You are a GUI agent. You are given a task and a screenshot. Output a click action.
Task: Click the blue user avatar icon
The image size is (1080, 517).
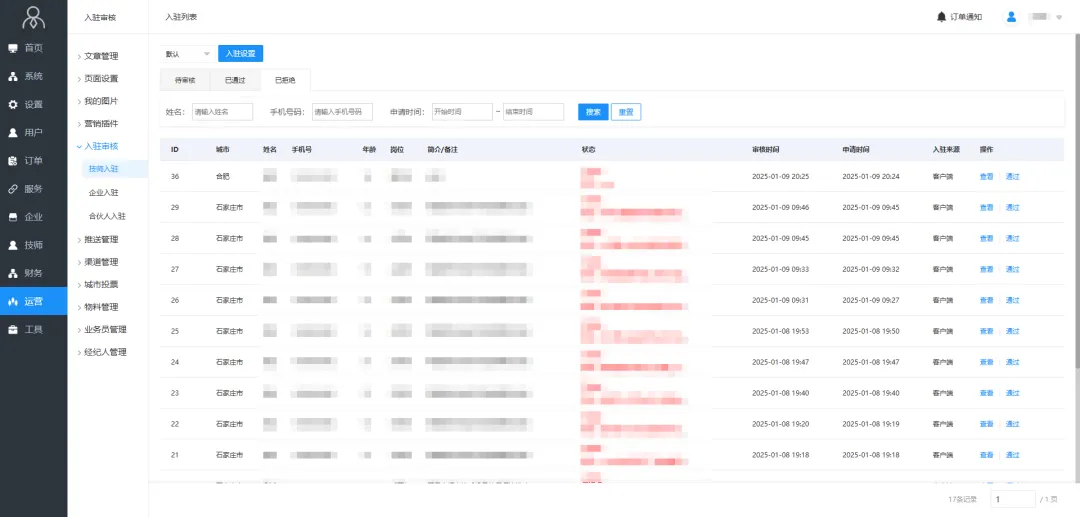1011,17
